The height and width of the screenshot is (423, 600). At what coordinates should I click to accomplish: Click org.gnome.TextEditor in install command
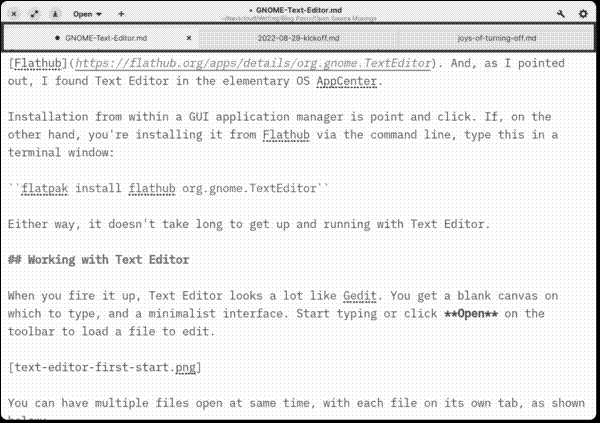[x=249, y=188]
